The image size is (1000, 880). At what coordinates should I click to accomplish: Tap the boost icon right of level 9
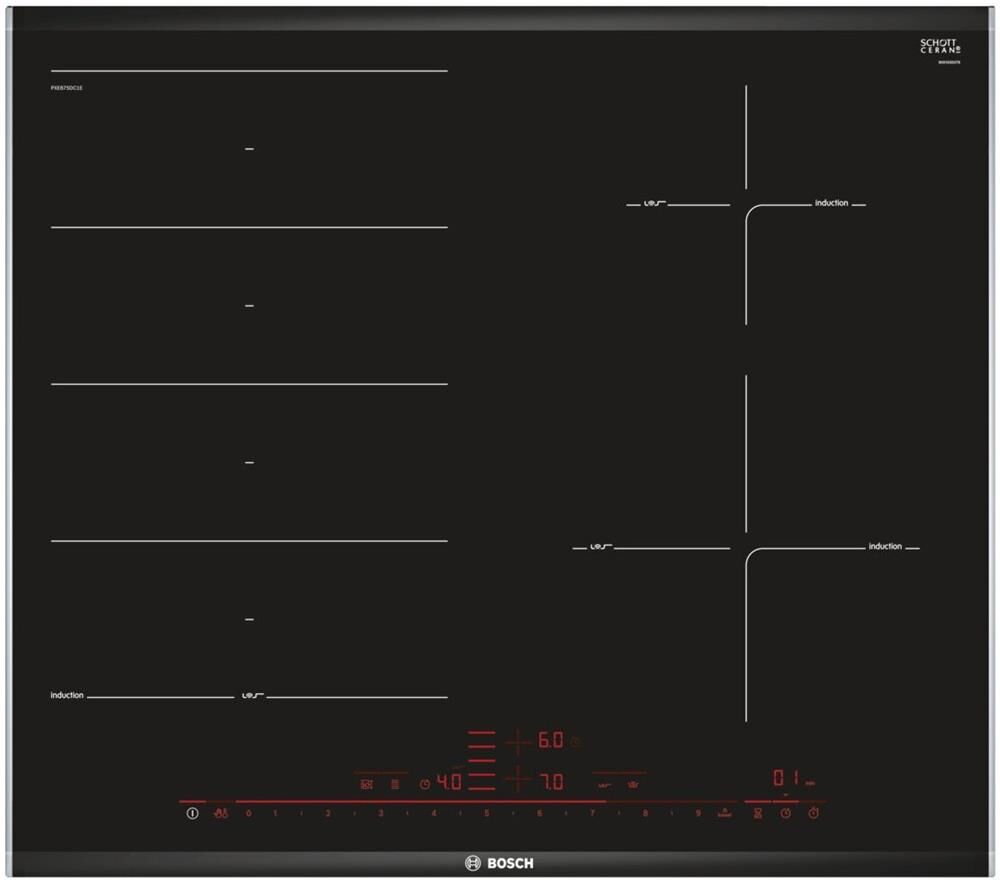[724, 813]
